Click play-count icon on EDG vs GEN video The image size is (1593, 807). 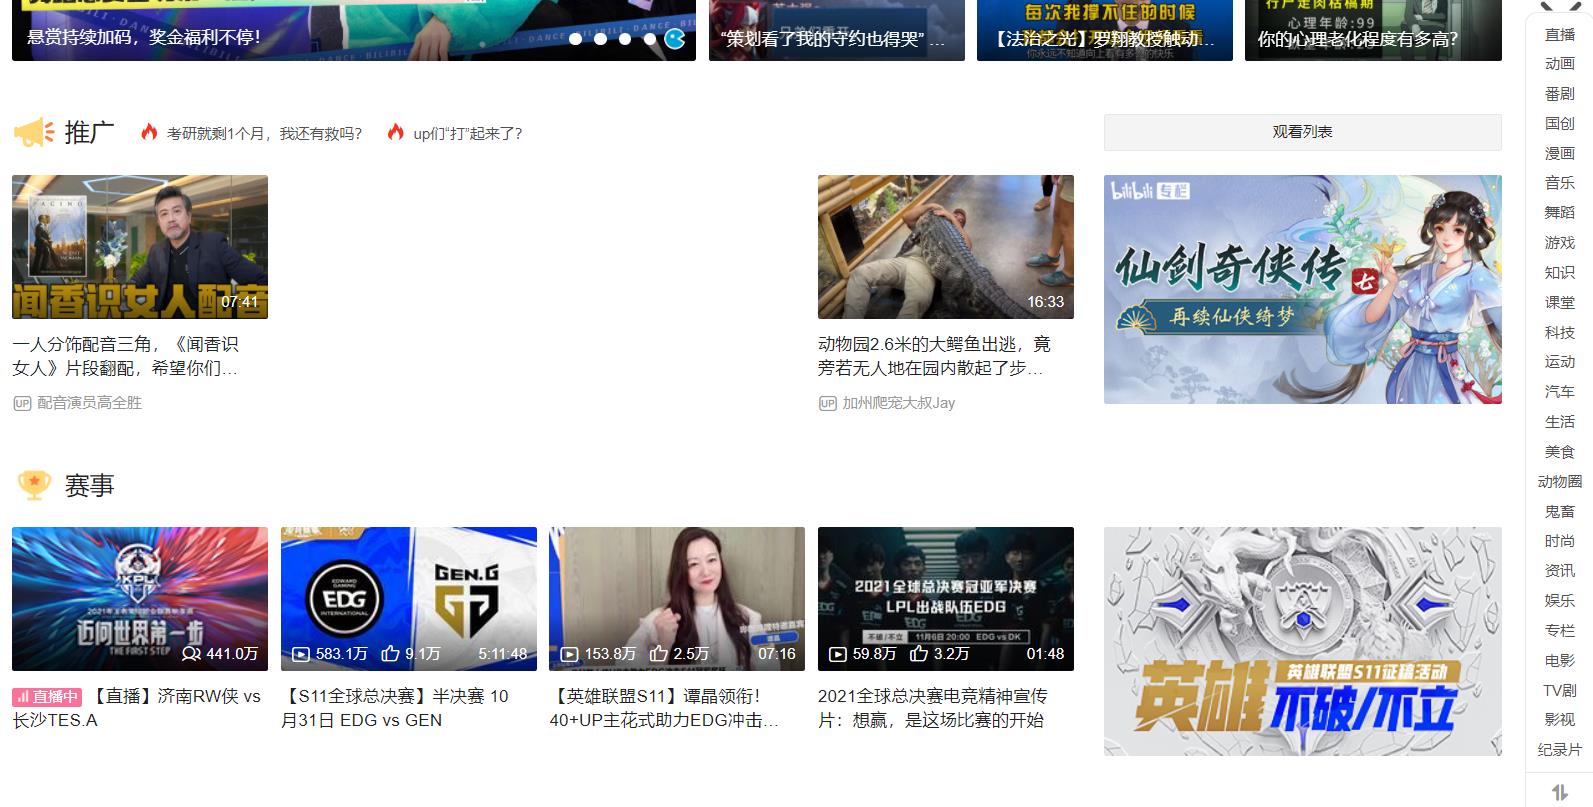[x=300, y=654]
